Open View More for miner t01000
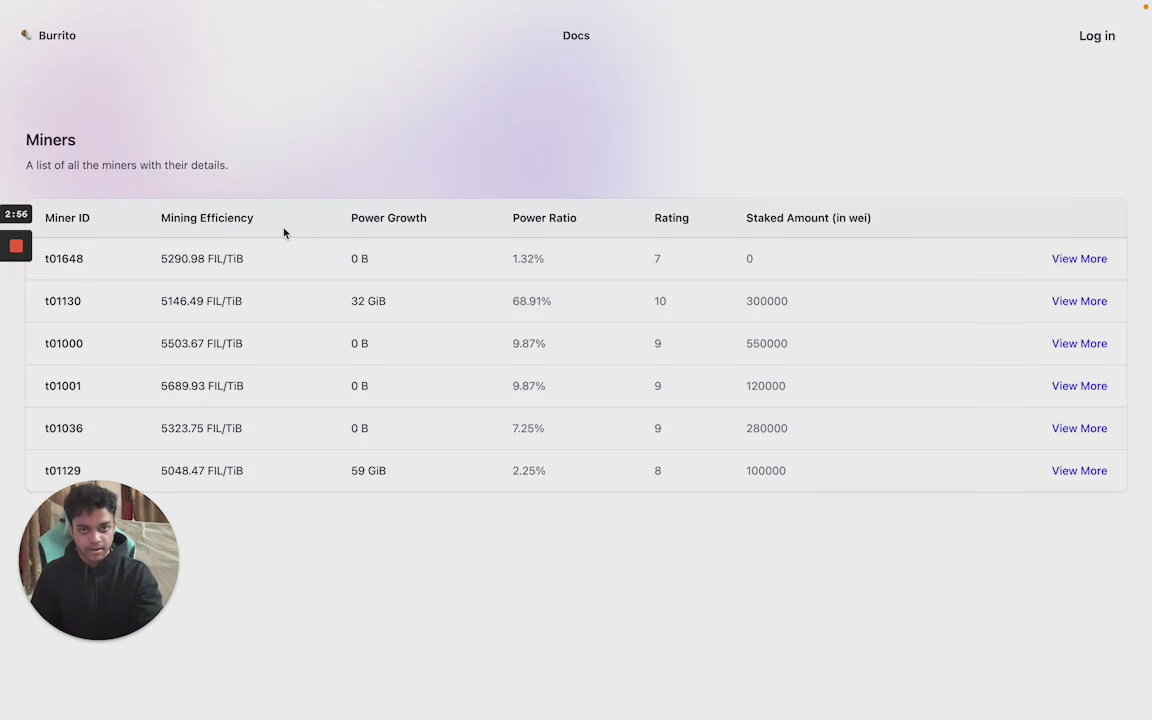The image size is (1152, 720). (1079, 343)
